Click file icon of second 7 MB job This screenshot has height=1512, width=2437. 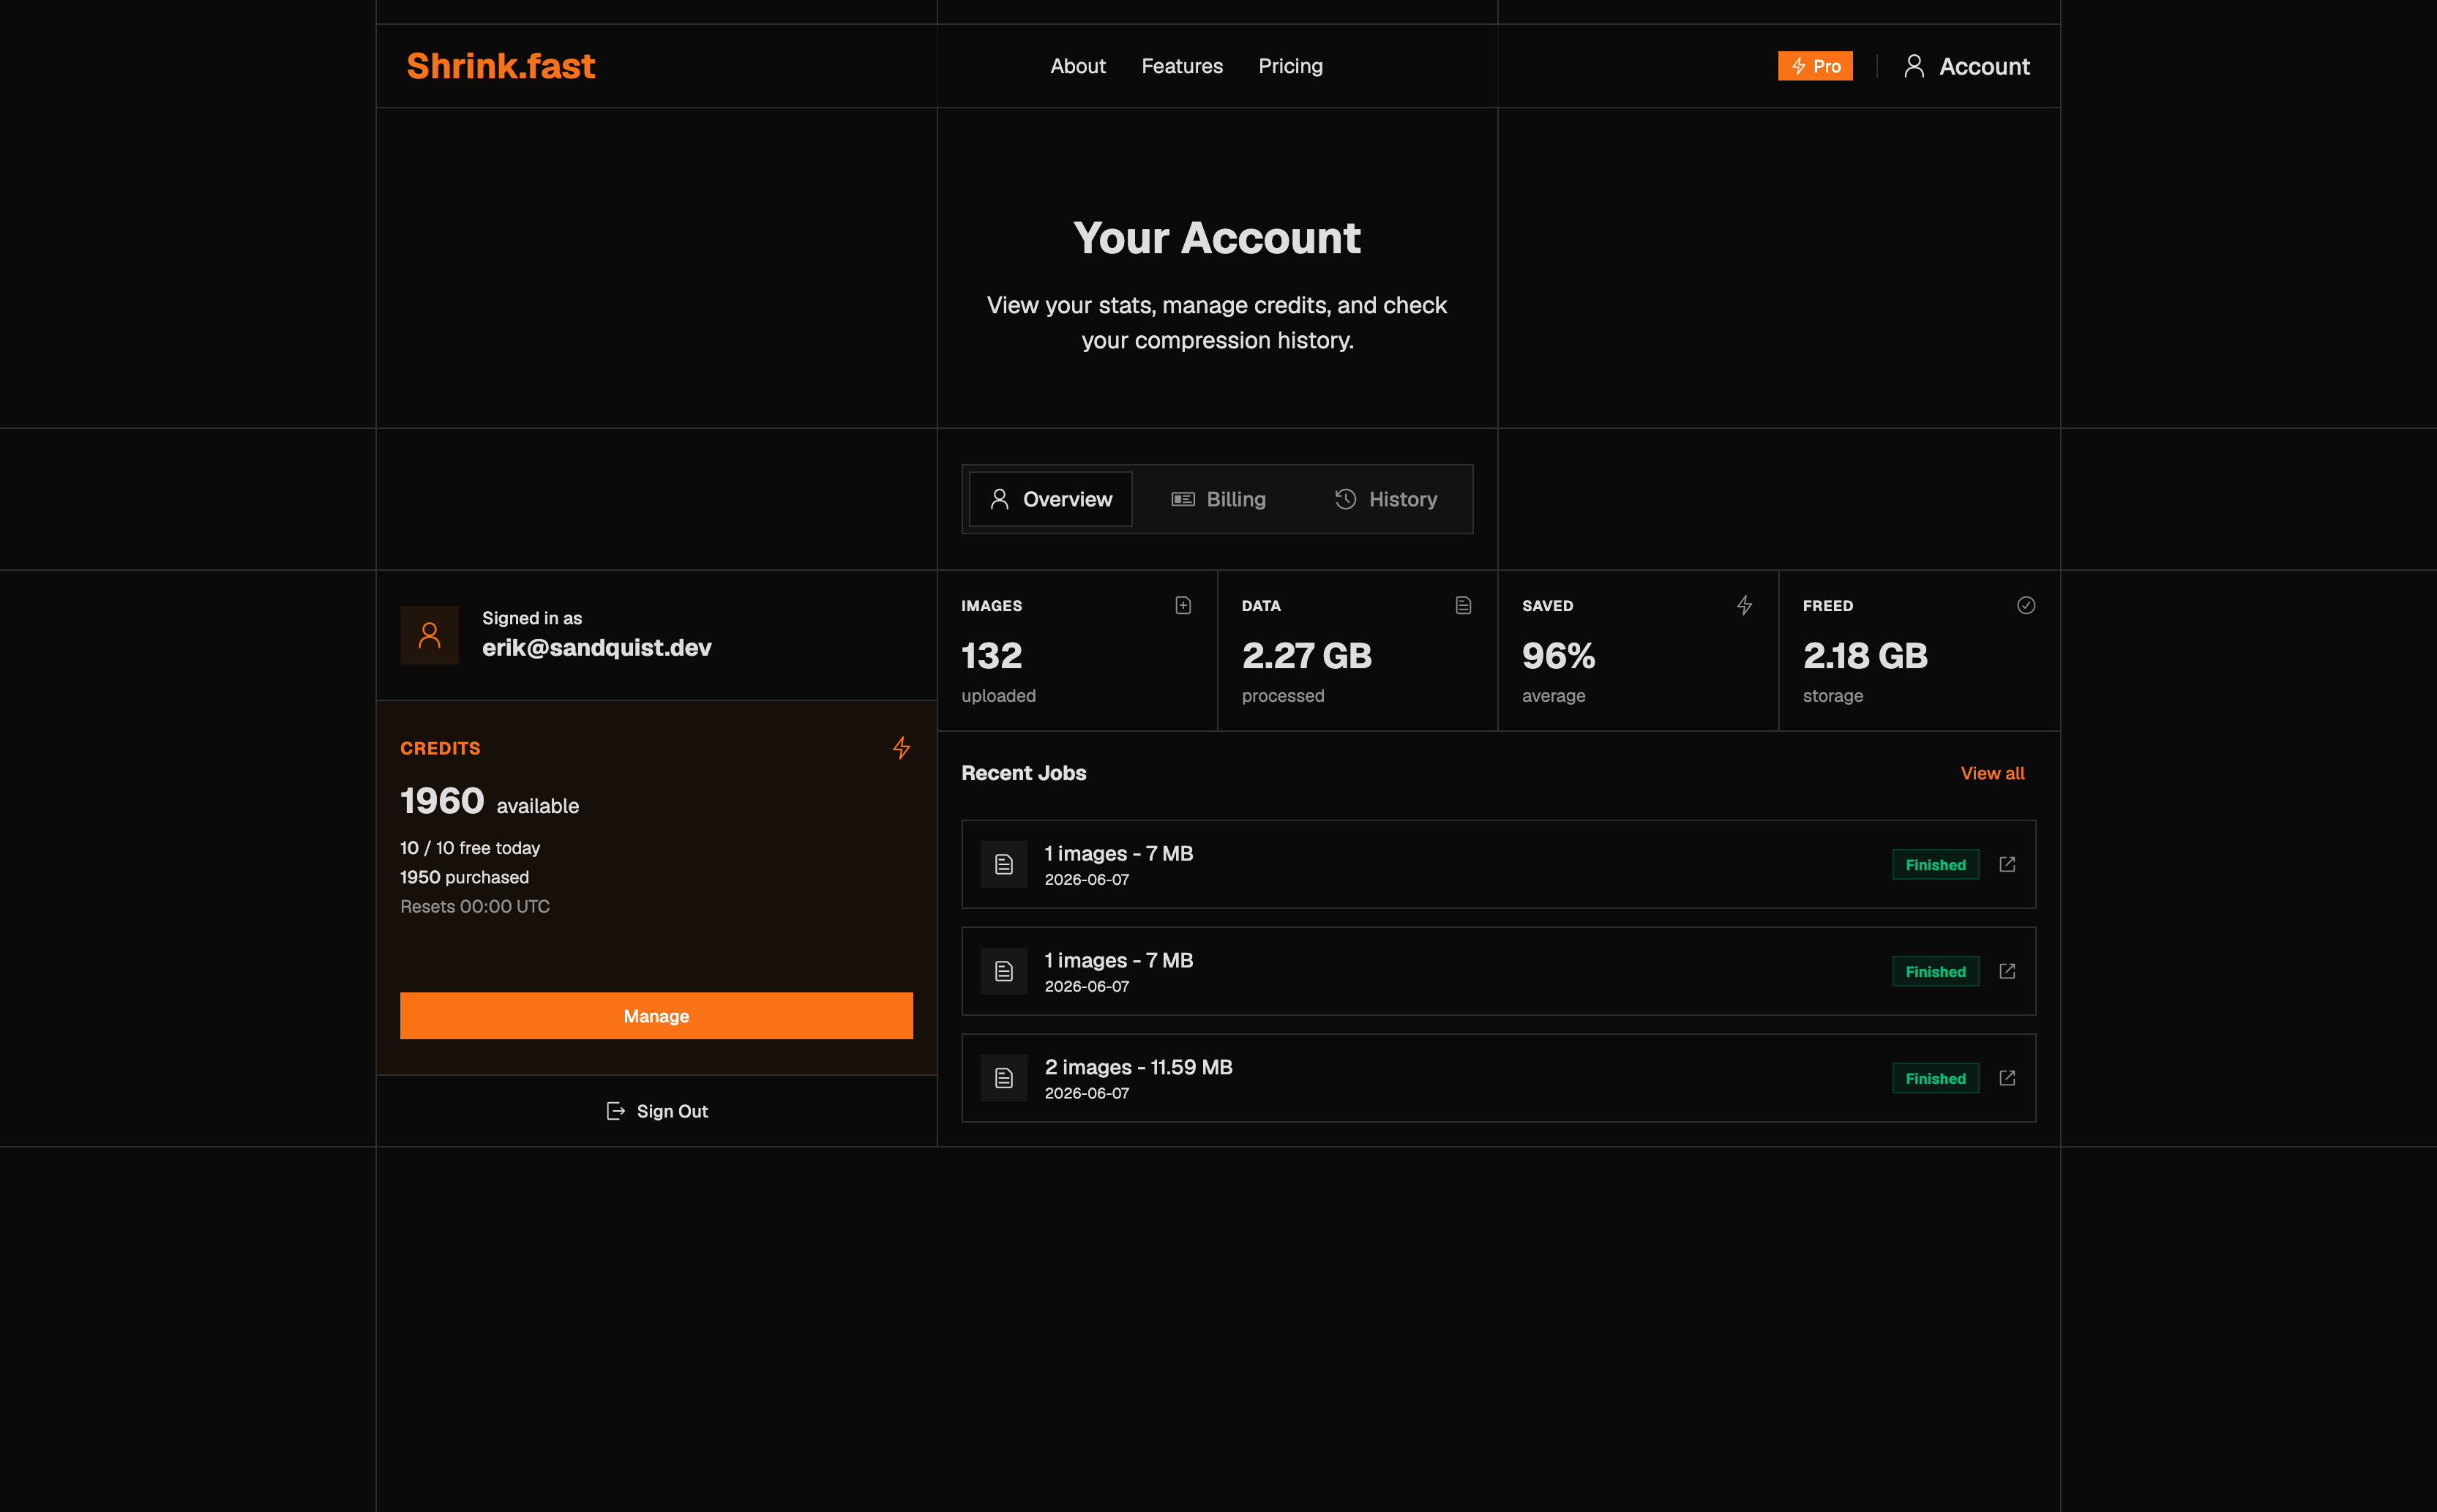point(1004,972)
